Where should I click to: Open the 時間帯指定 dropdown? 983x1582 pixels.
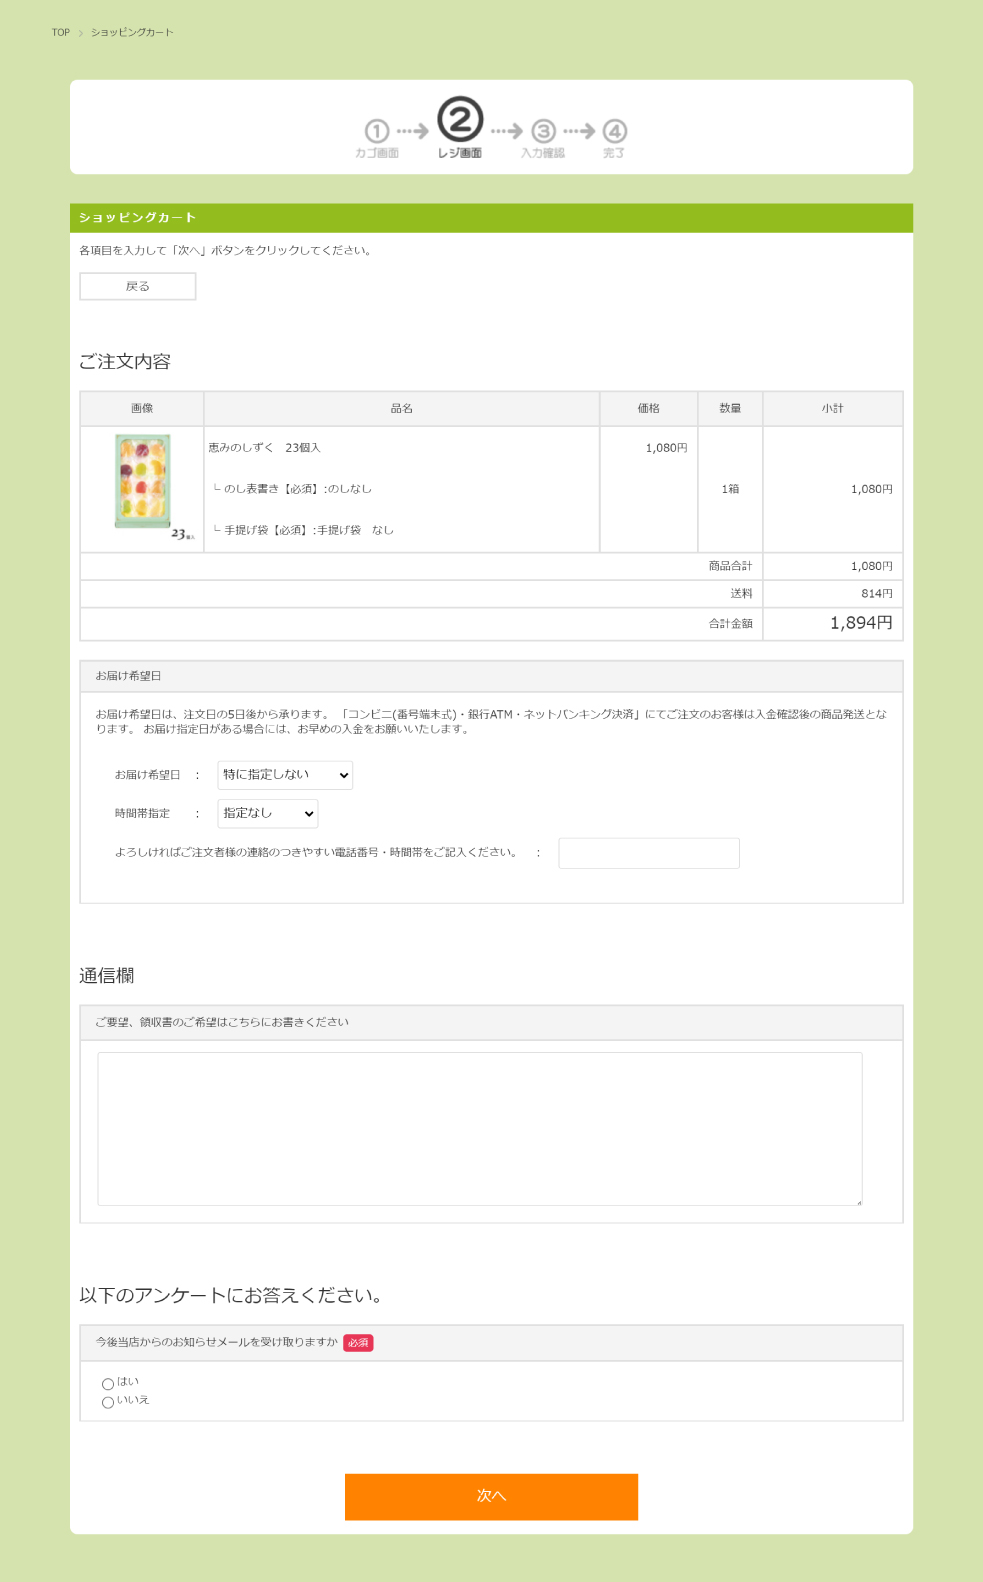(x=267, y=813)
